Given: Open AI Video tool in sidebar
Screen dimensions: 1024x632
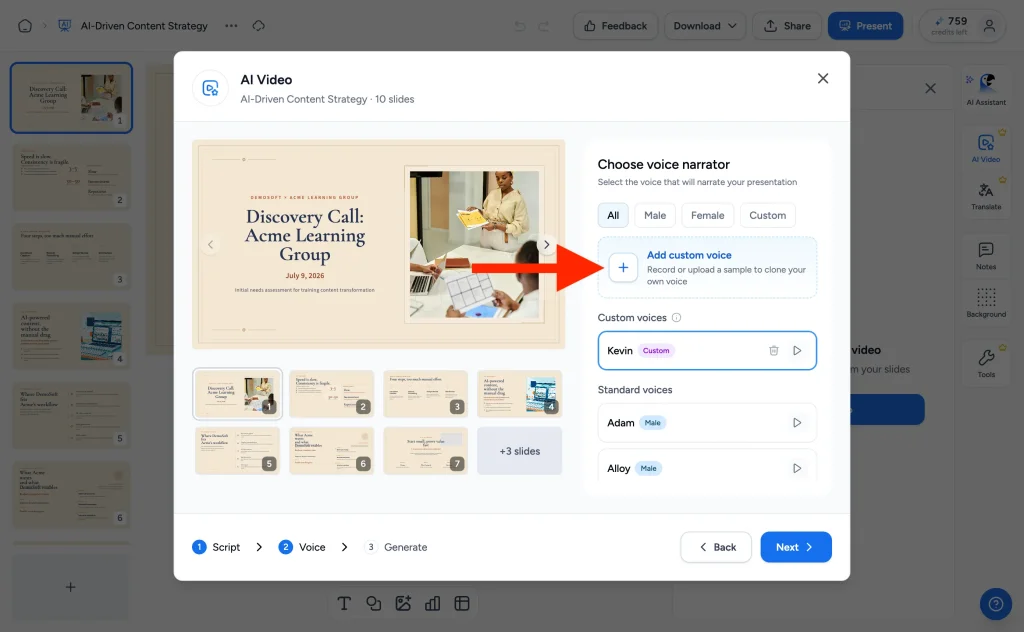Looking at the screenshot, I should tap(986, 147).
